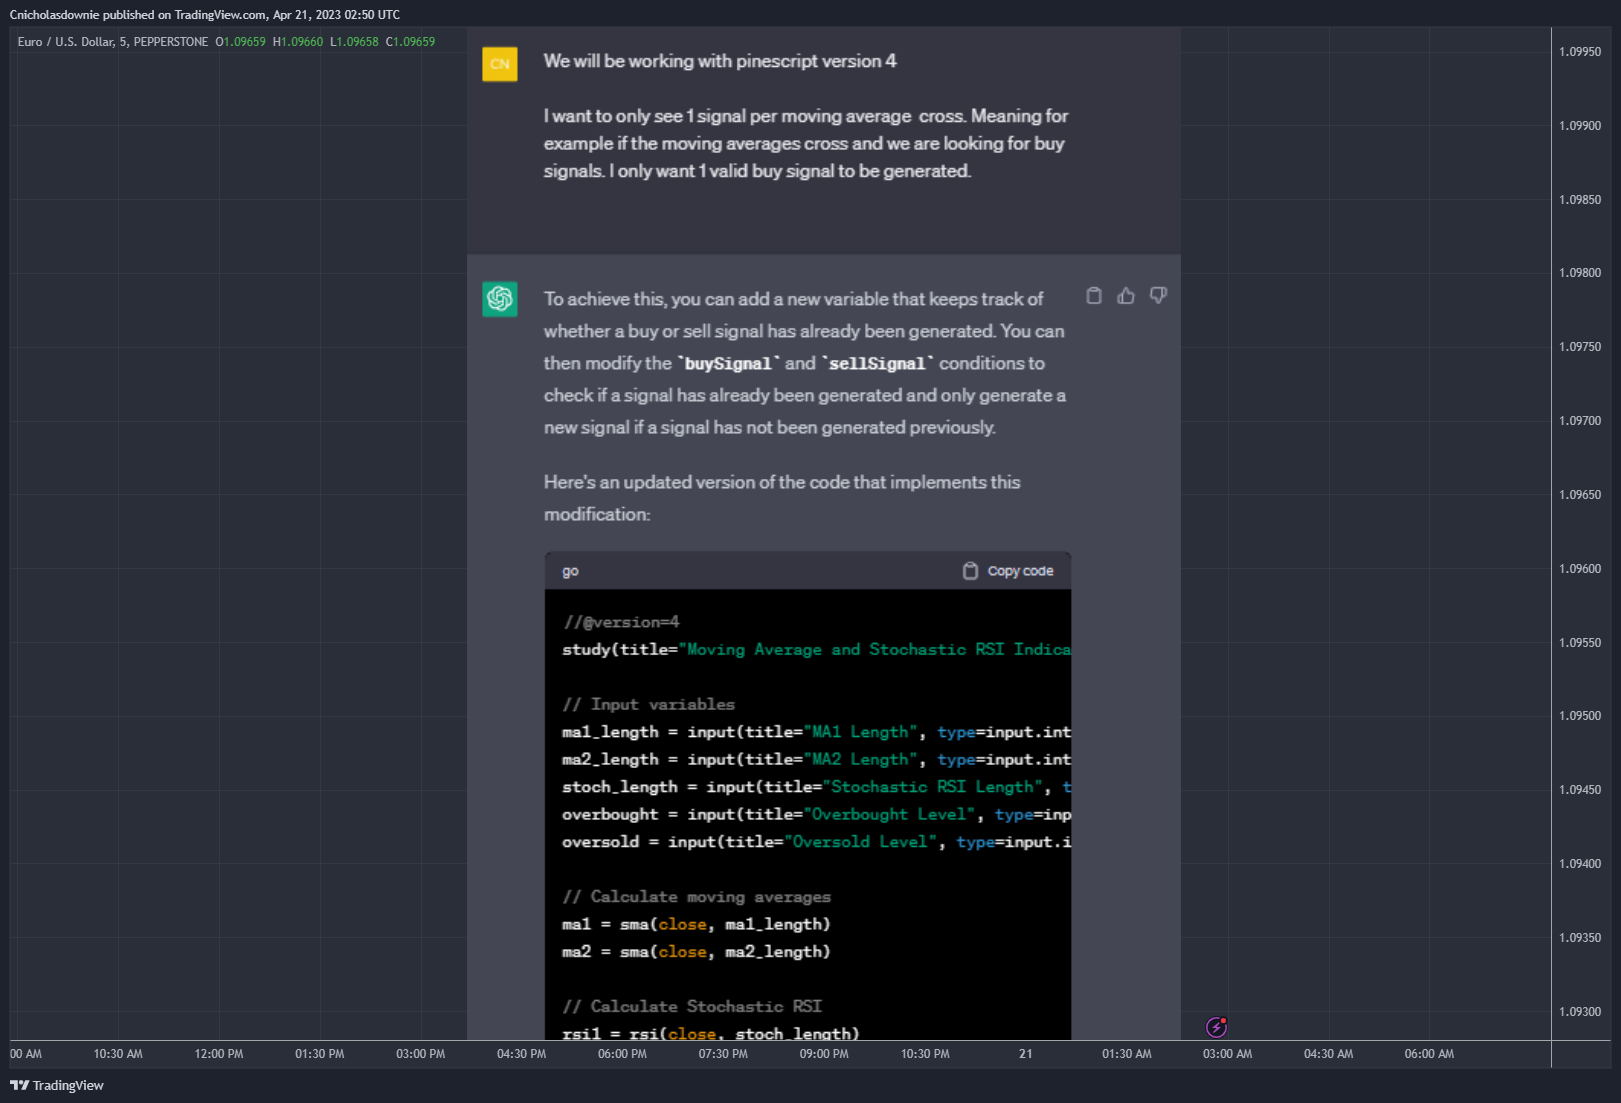Click the Copy code button

coord(1008,571)
